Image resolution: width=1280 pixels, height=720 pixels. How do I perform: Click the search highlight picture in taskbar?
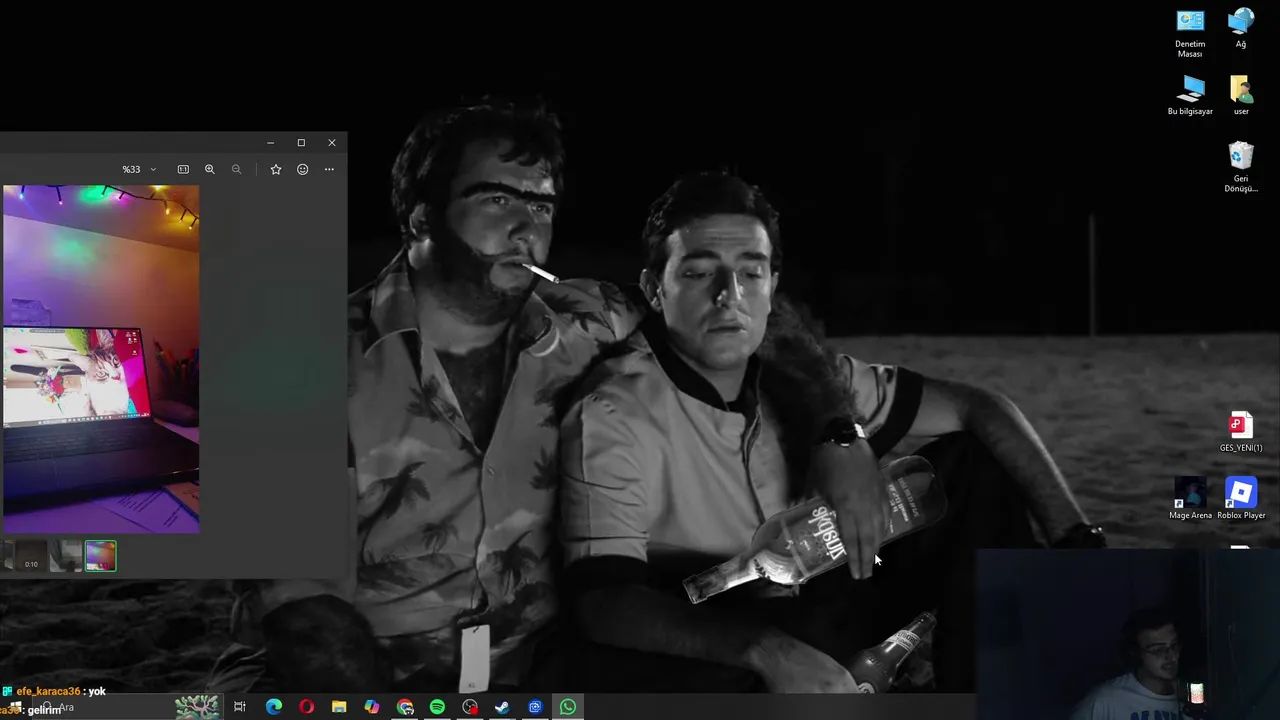click(197, 707)
